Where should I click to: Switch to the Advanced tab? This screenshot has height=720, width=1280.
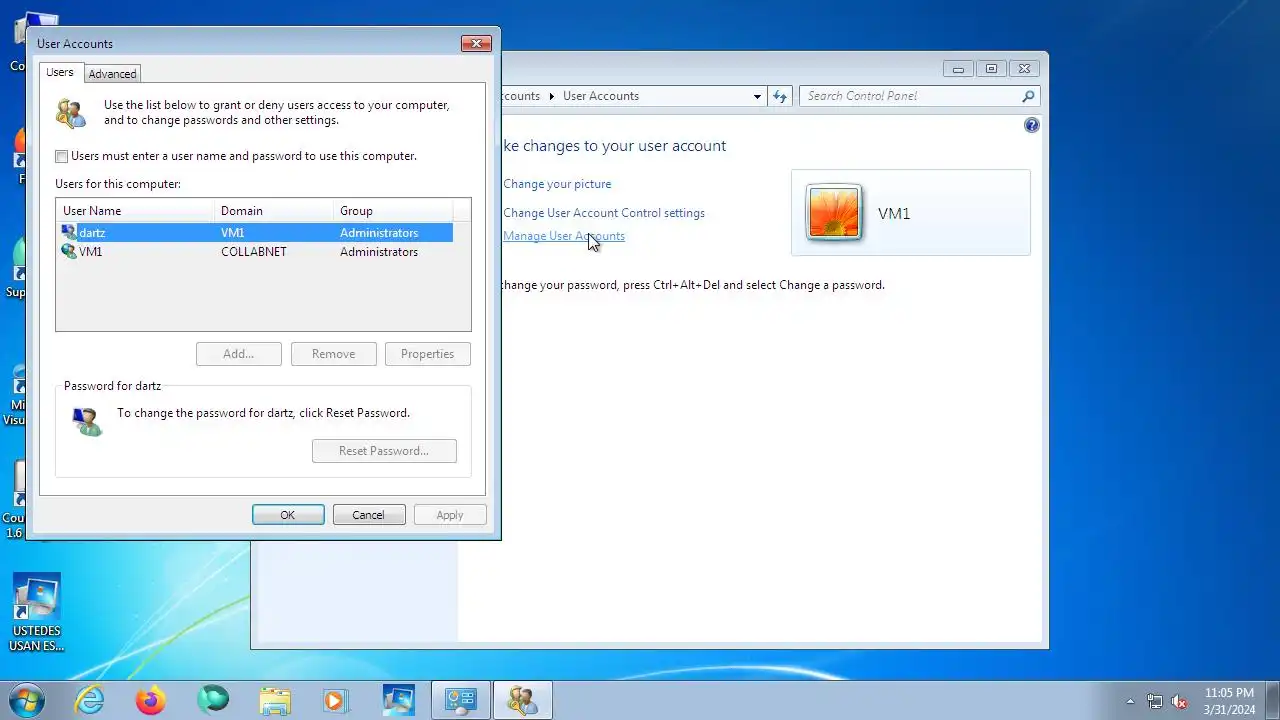[x=112, y=74]
